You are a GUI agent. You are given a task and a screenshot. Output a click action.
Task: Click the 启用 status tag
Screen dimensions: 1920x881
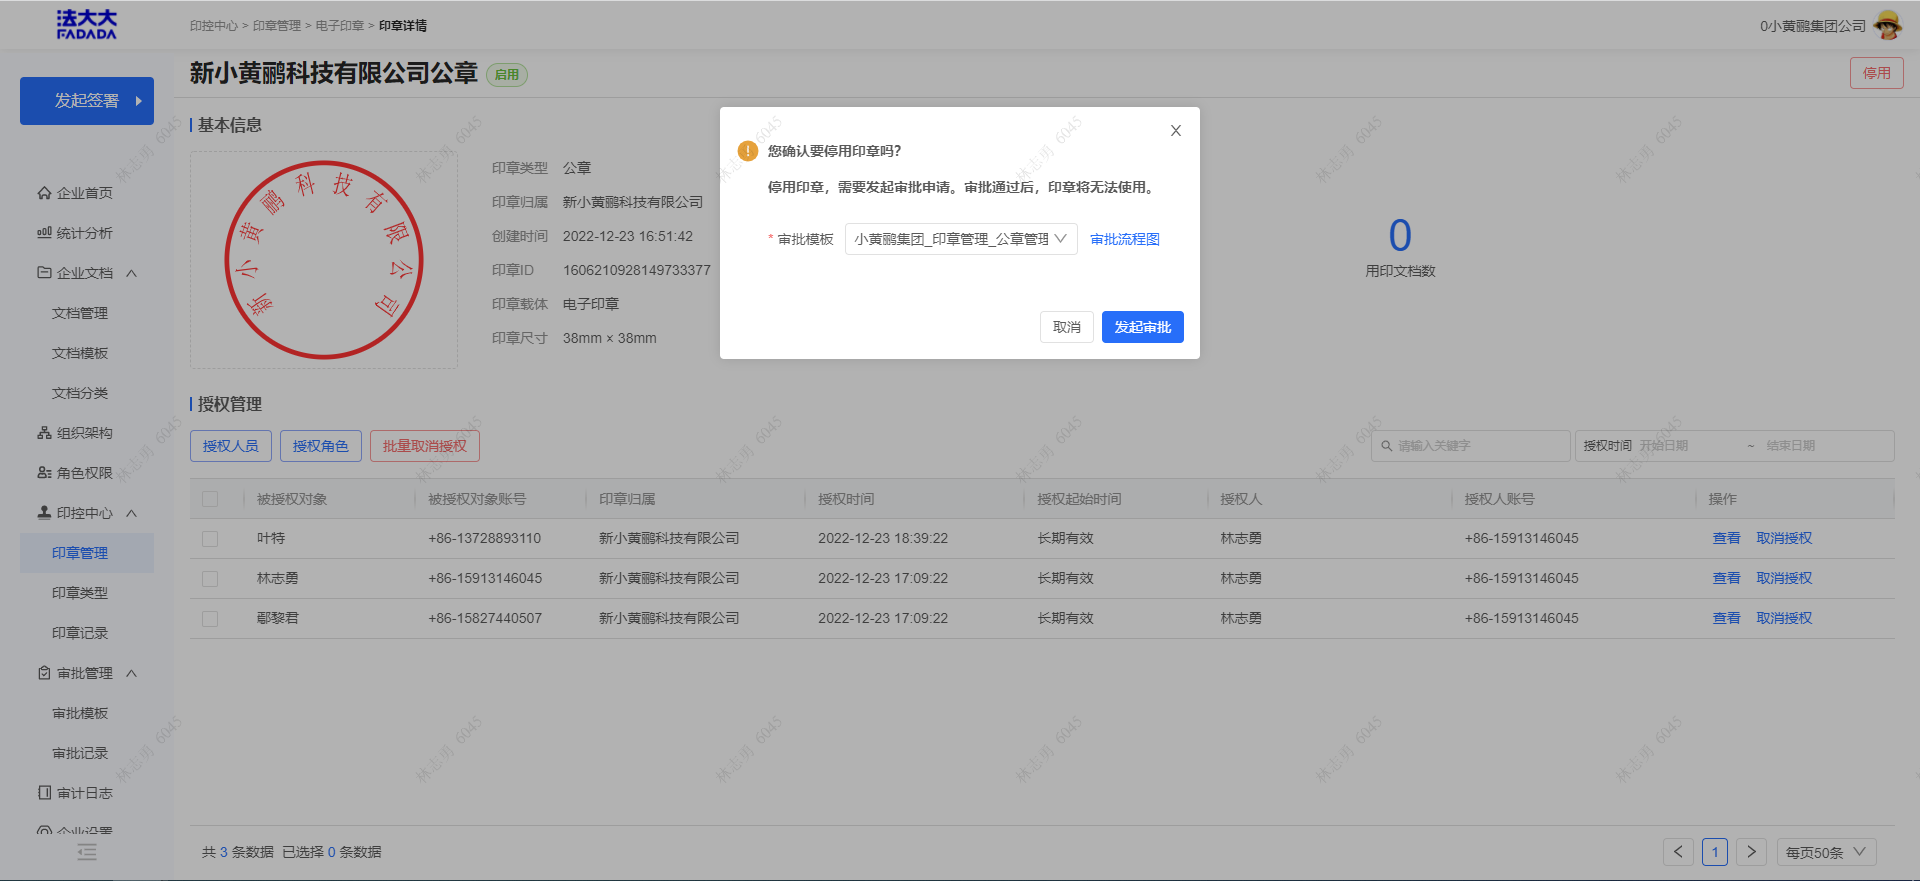coord(507,75)
